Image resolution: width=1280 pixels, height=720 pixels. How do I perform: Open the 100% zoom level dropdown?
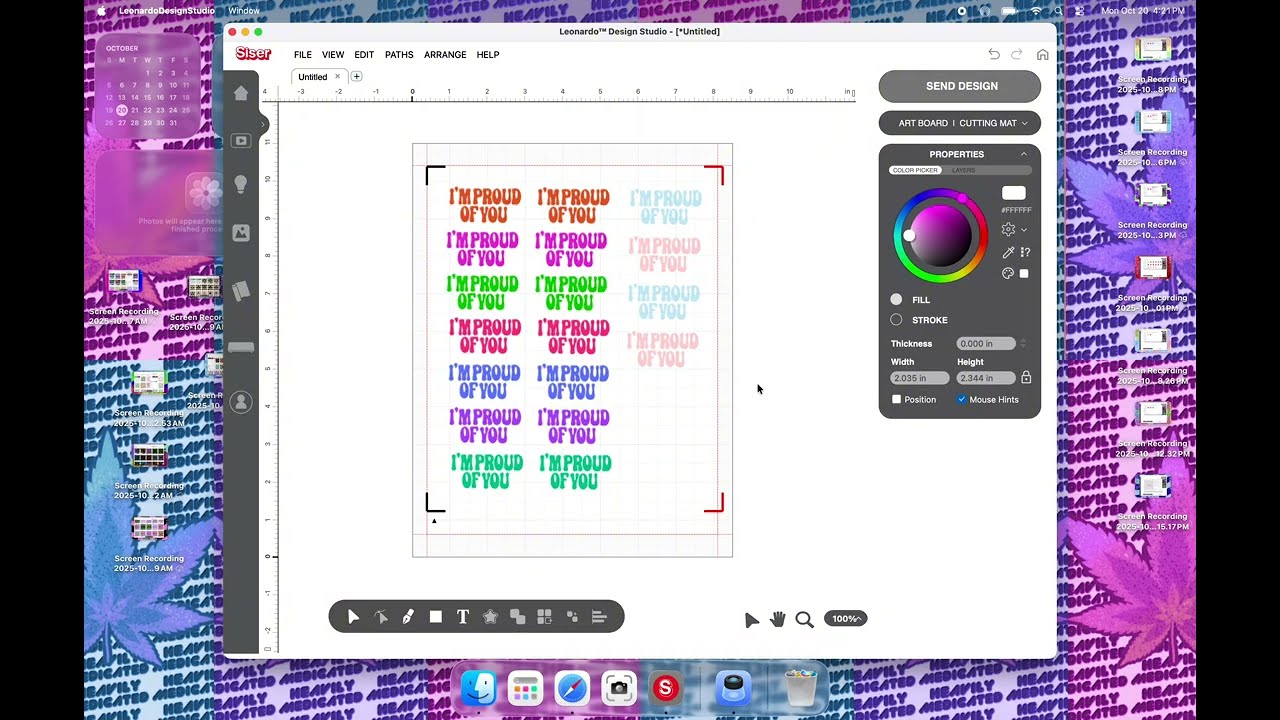[x=846, y=619]
